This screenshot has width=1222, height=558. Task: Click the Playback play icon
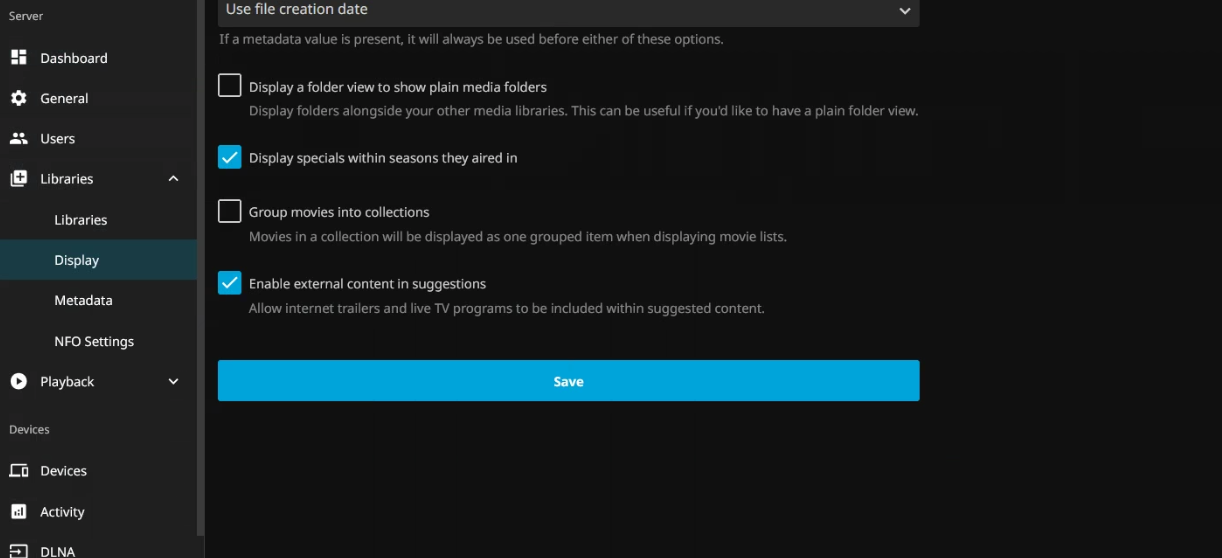18,381
